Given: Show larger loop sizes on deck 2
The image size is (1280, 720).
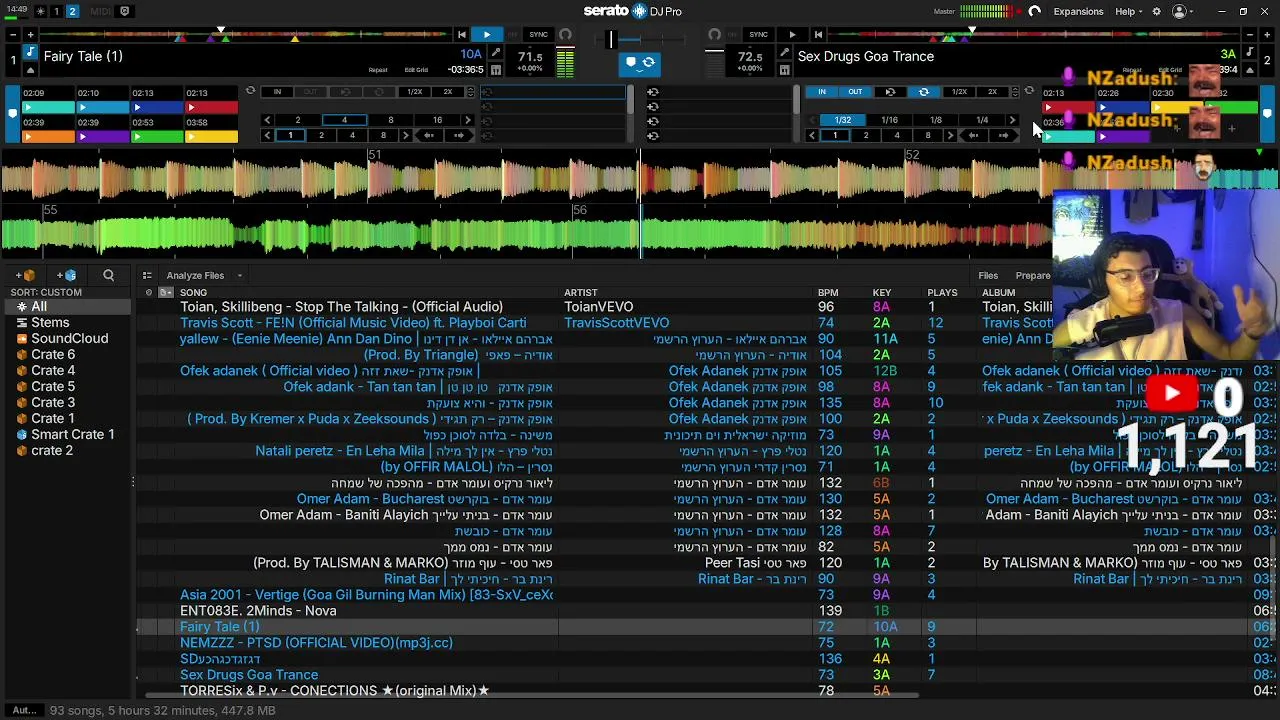Looking at the screenshot, I should (x=1012, y=120).
